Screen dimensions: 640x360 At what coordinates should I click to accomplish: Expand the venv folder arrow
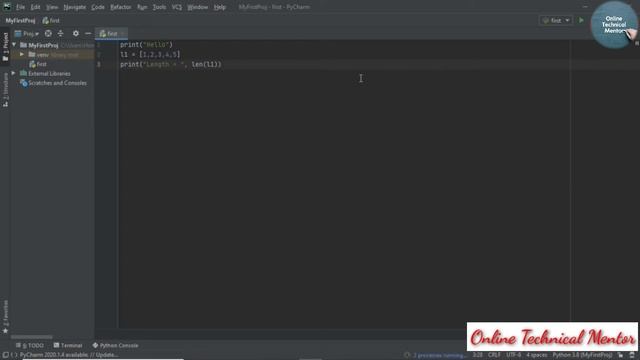click(x=22, y=54)
